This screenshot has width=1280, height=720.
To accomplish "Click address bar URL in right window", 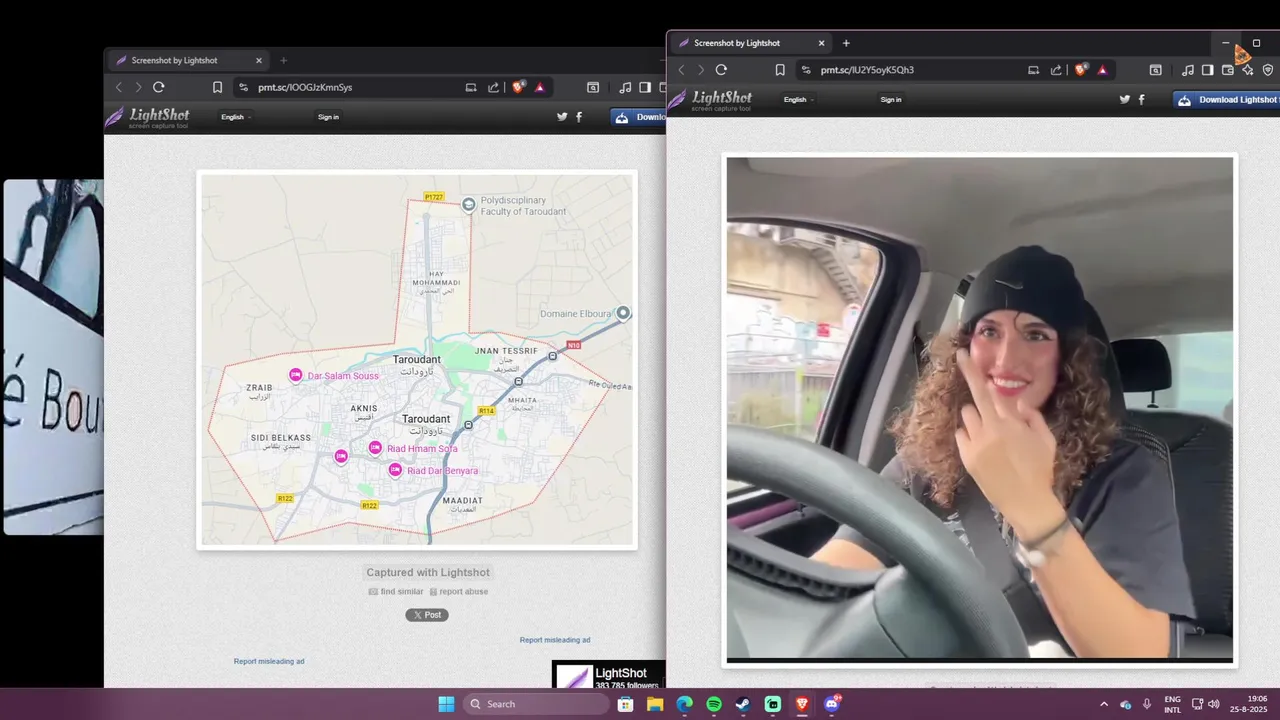I will [x=867, y=70].
